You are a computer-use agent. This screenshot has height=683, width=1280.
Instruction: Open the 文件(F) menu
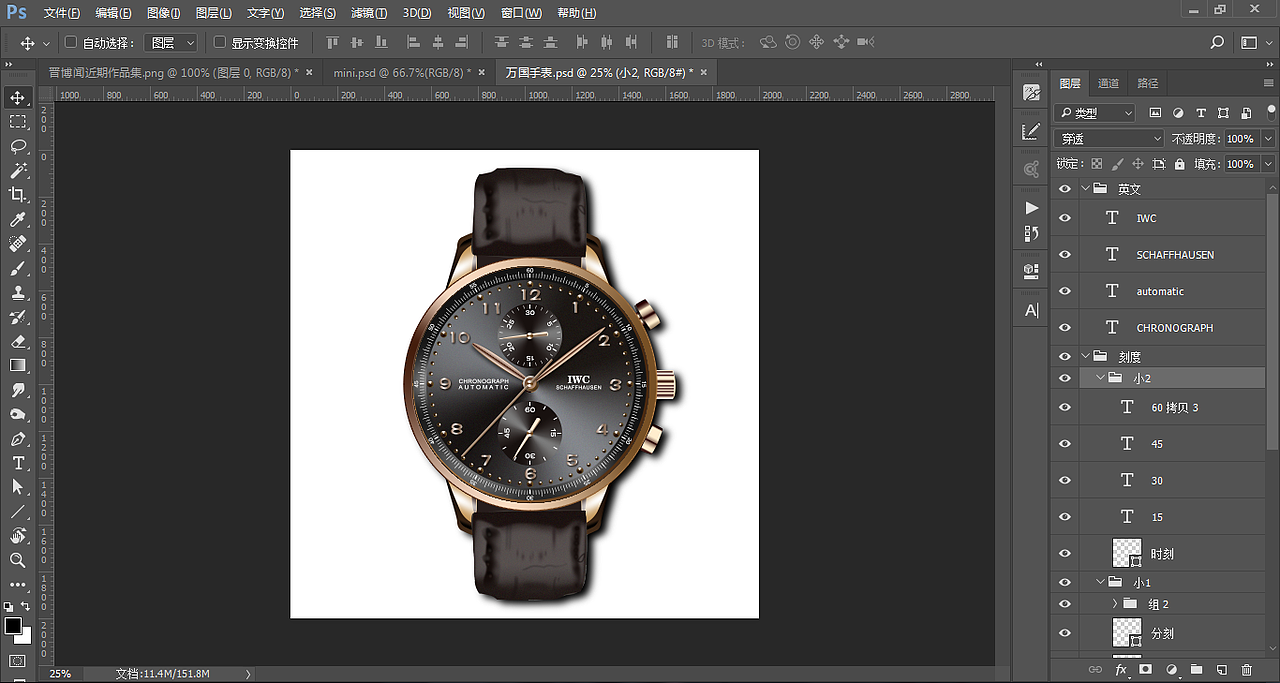click(x=61, y=13)
